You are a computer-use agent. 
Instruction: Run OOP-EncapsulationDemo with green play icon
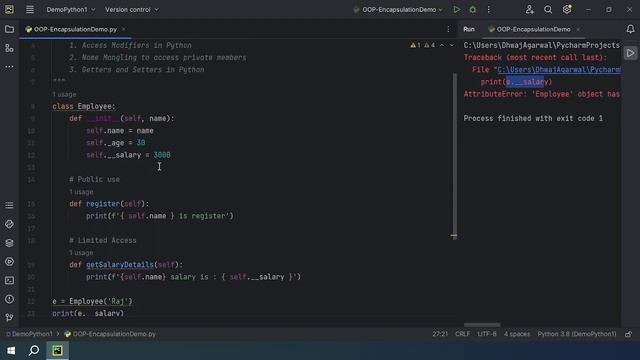click(x=456, y=9)
